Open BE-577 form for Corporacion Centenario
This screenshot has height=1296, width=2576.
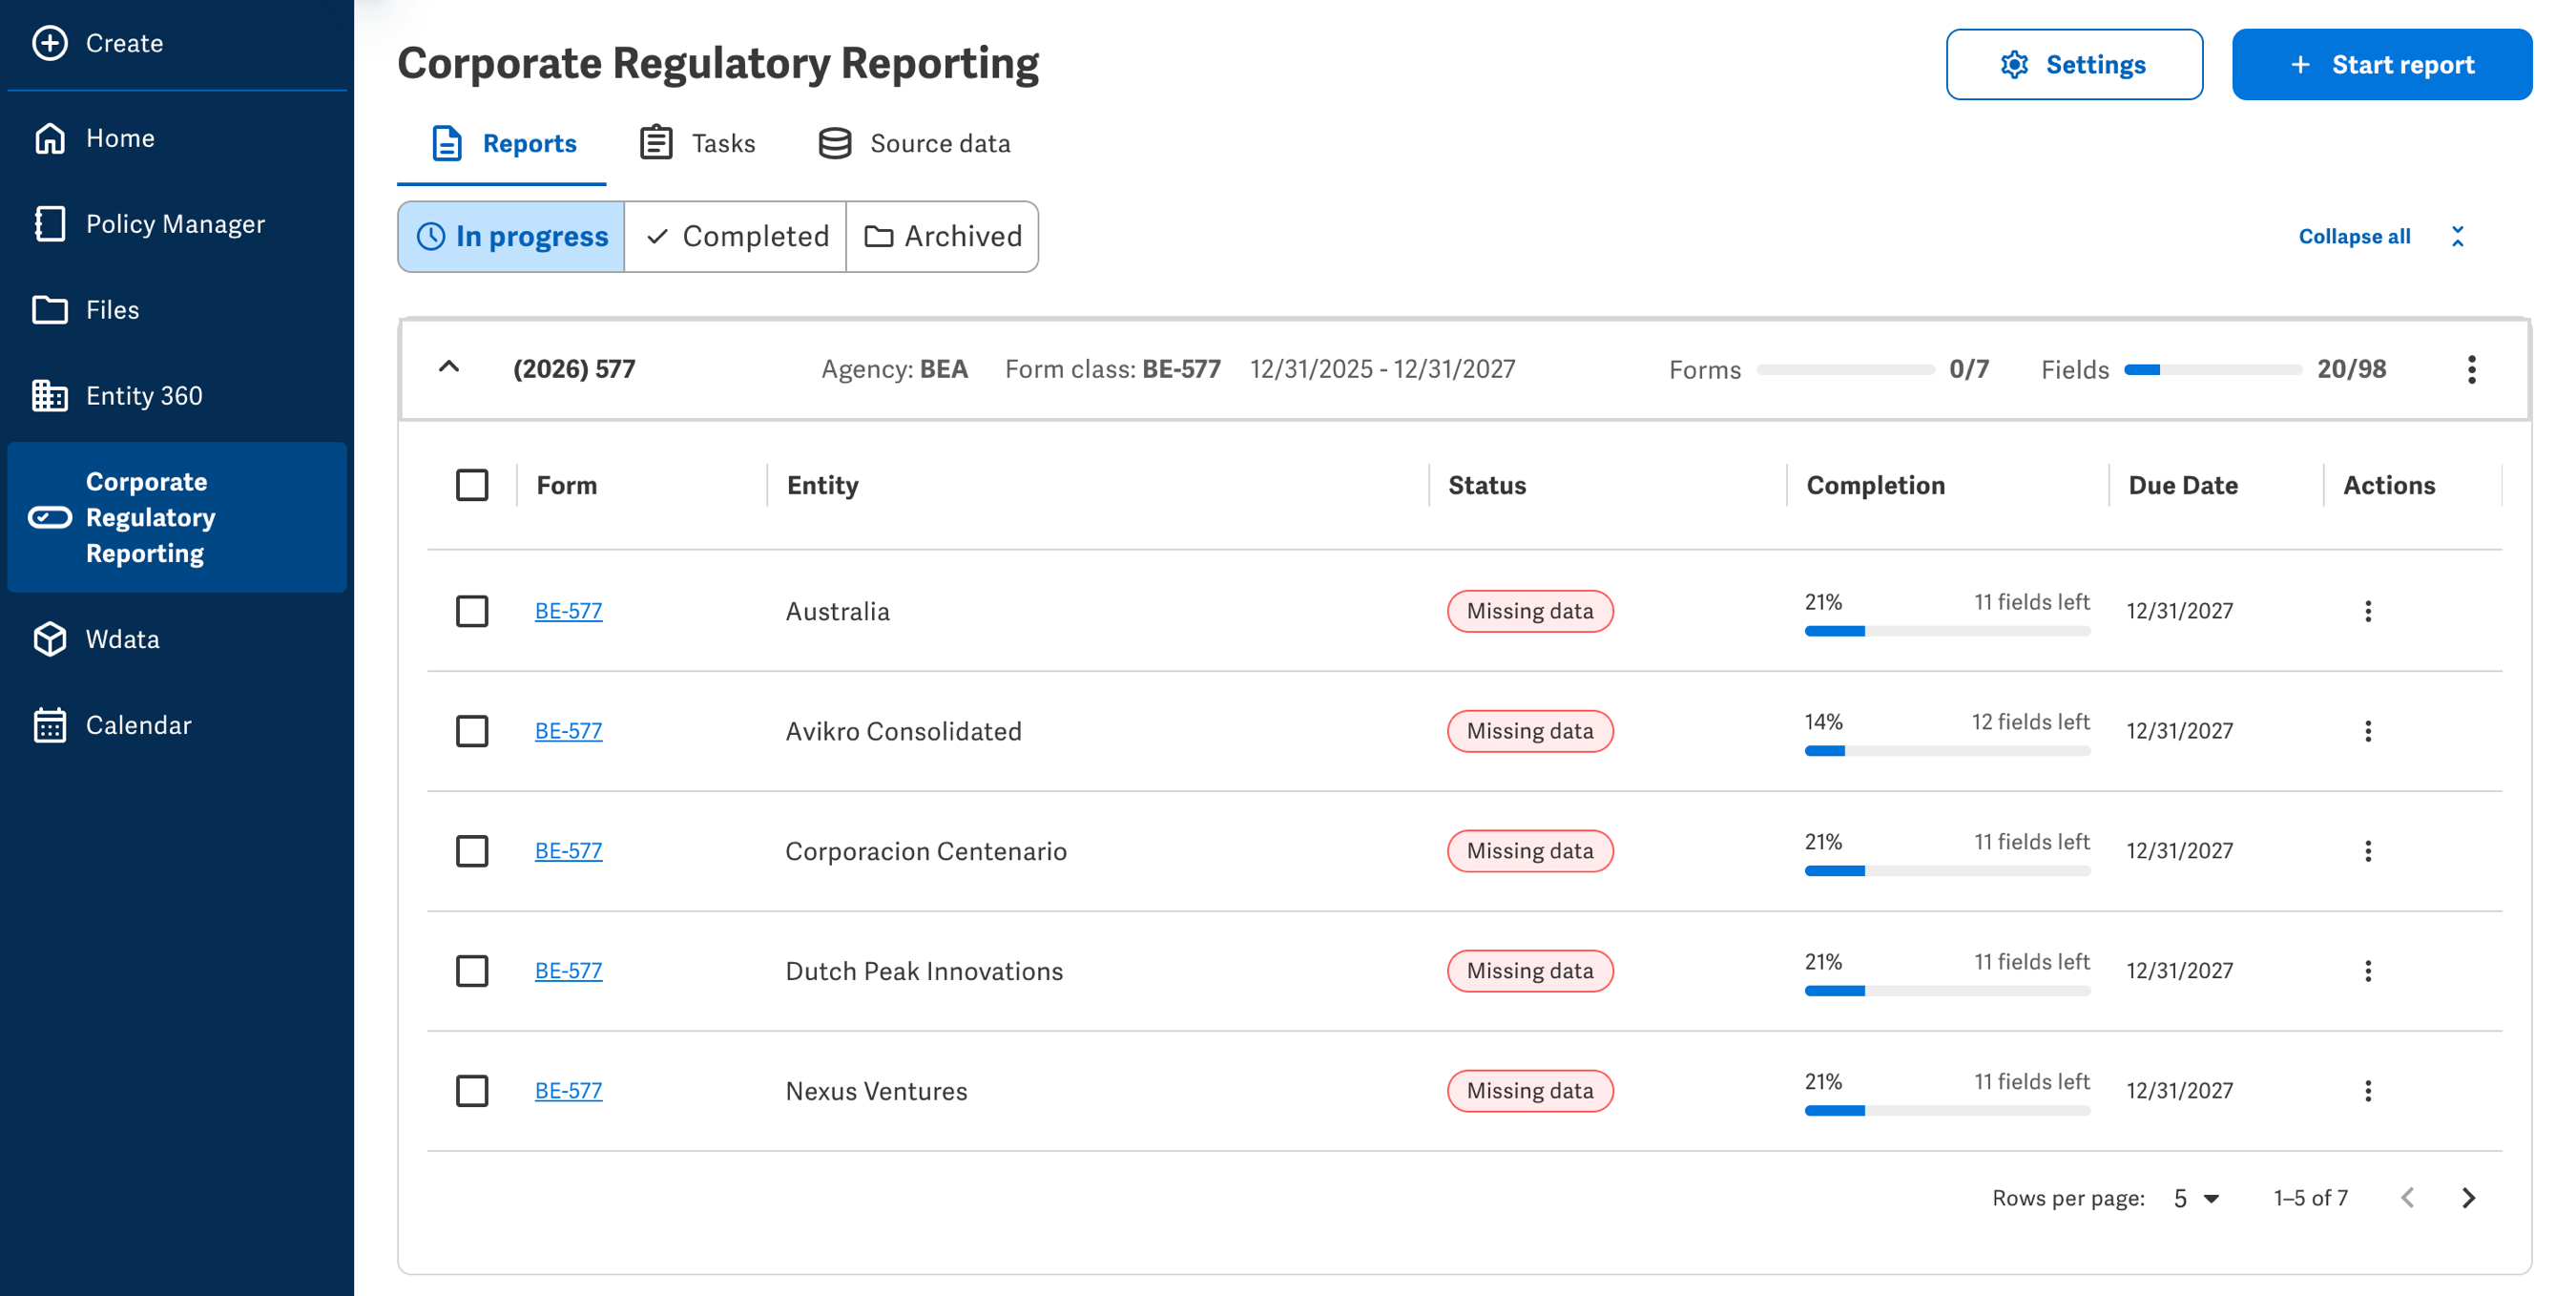click(x=568, y=850)
